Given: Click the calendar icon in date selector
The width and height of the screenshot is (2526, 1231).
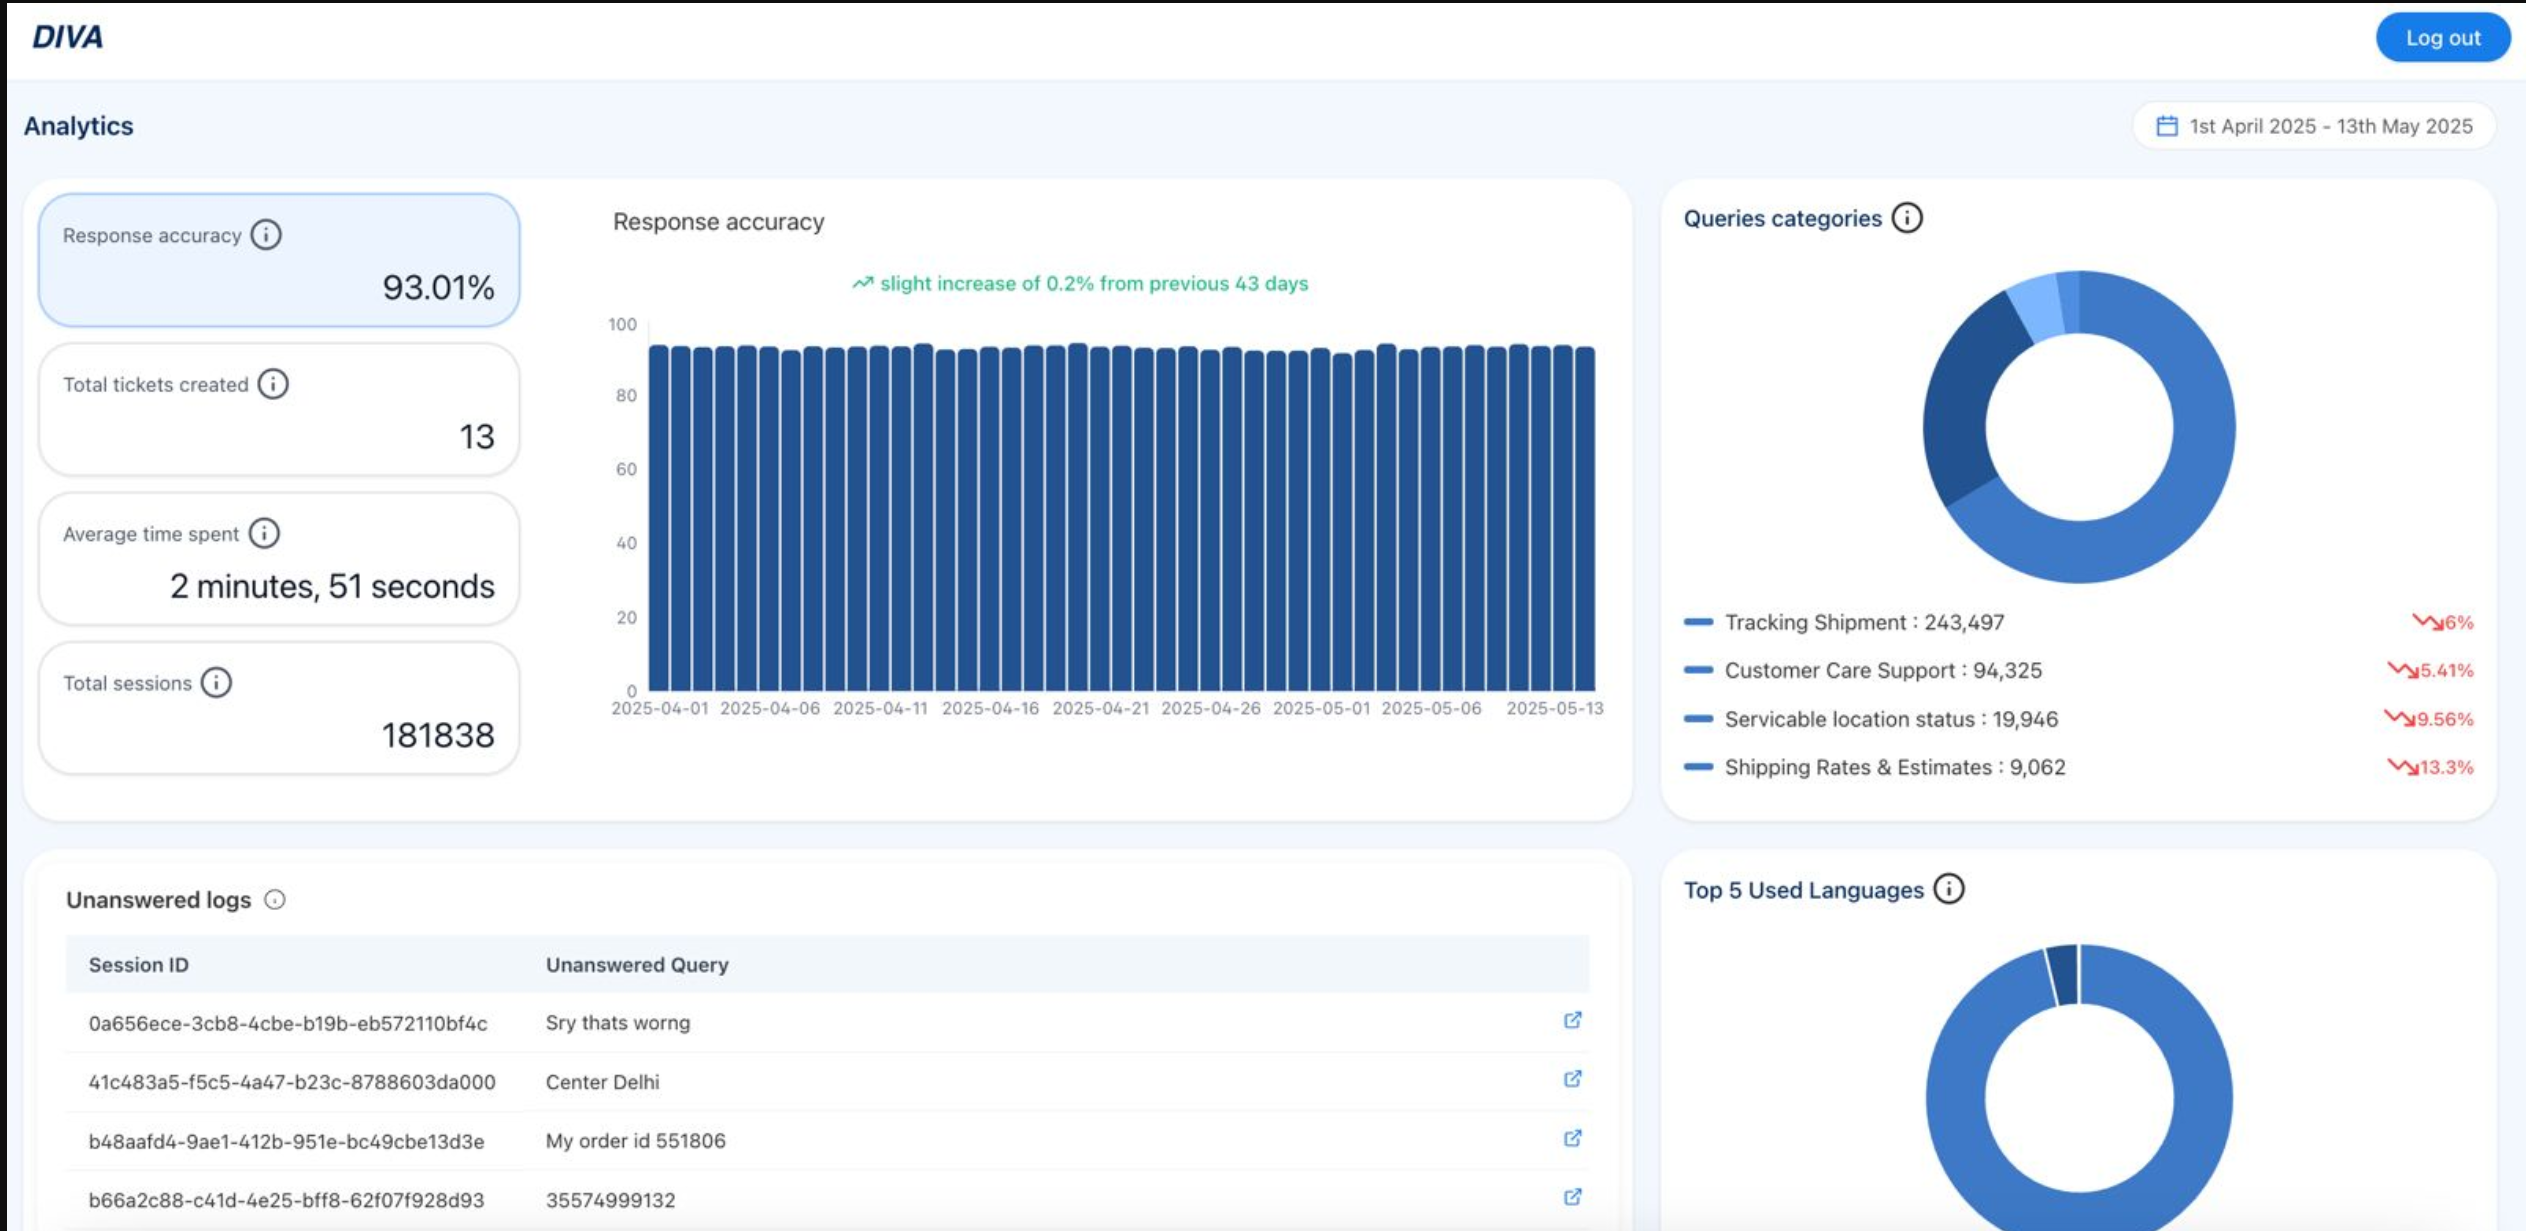Looking at the screenshot, I should point(2166,126).
